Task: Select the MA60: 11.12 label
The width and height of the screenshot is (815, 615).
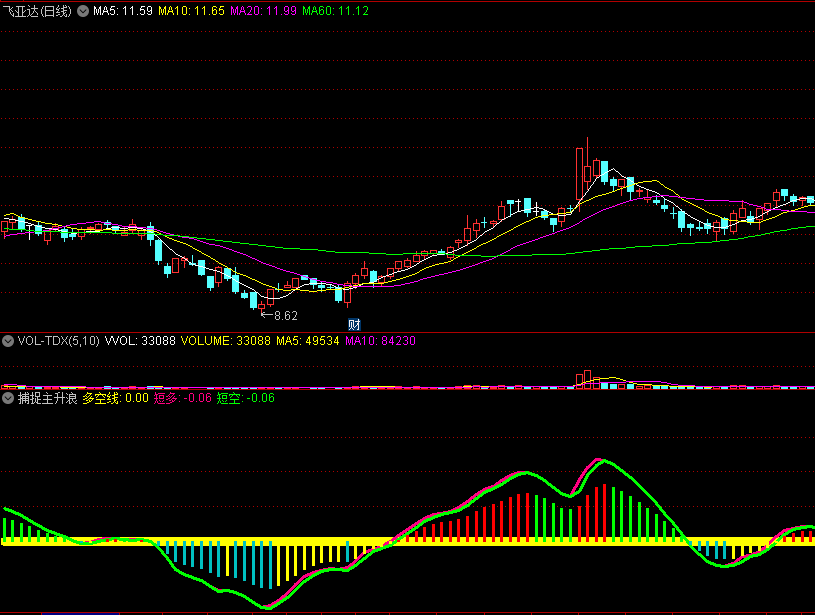Action: (x=336, y=11)
